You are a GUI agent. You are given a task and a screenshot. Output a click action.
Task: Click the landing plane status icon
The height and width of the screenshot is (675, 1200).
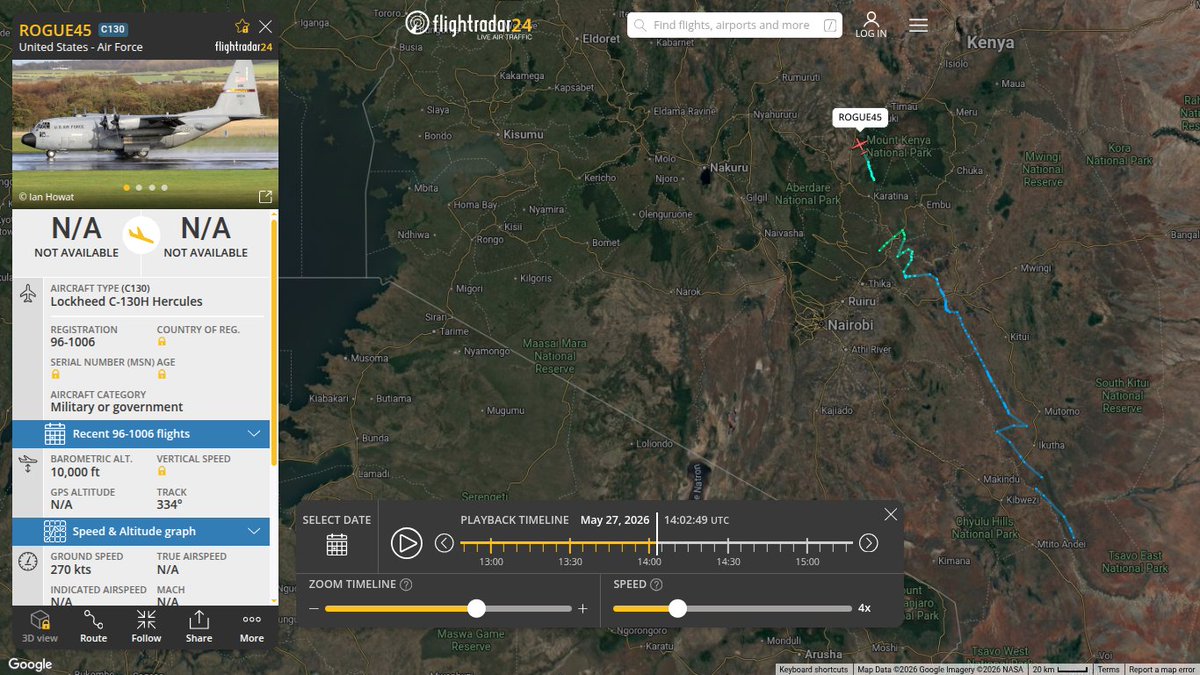pos(141,233)
